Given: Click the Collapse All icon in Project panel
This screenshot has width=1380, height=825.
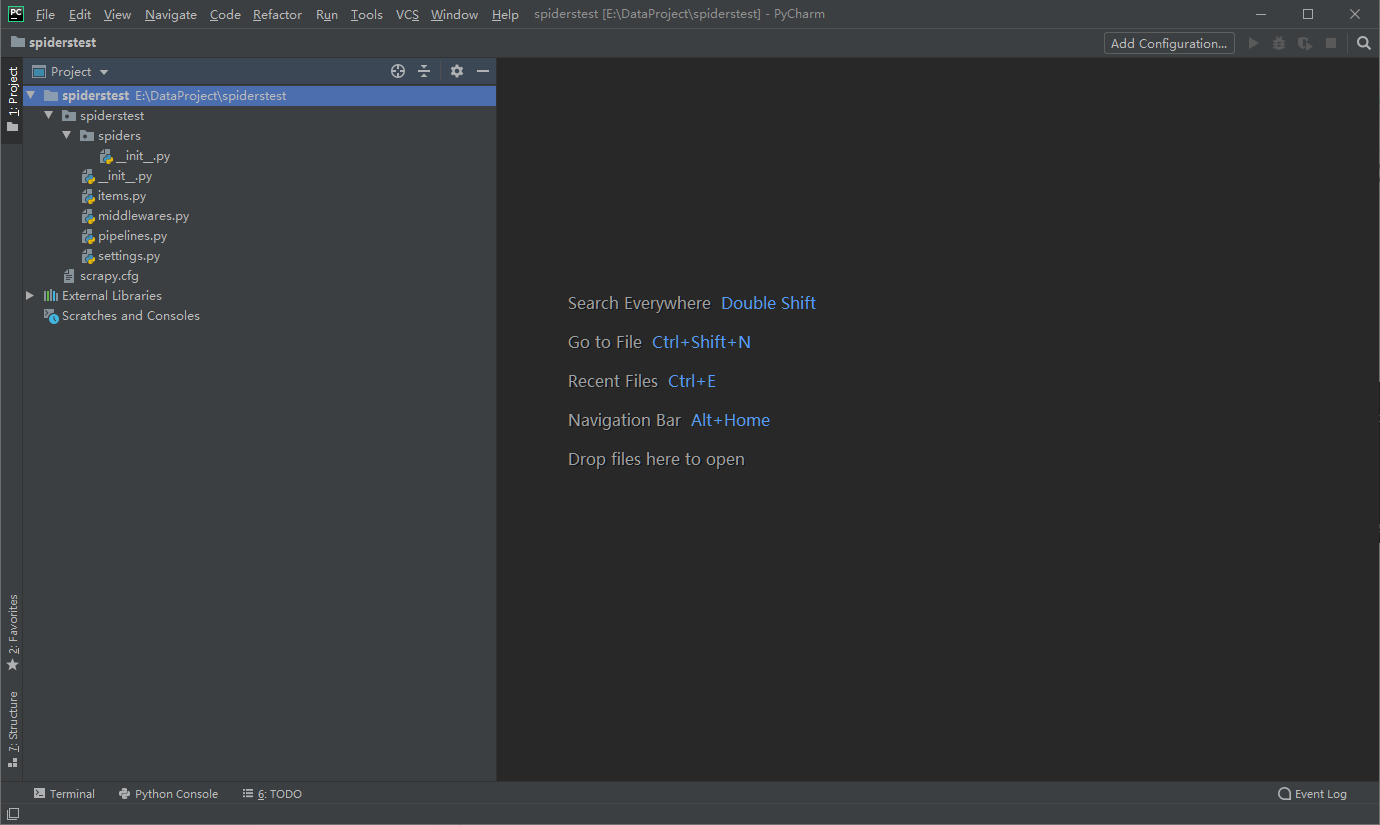Looking at the screenshot, I should pos(424,71).
